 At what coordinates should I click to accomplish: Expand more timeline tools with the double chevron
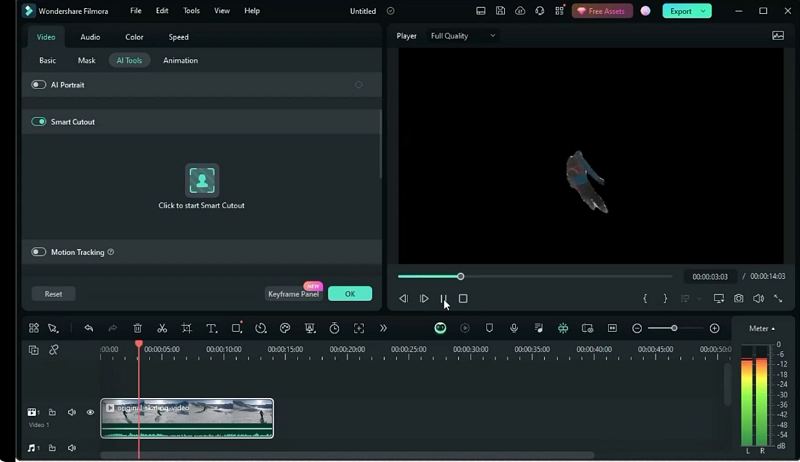[383, 328]
